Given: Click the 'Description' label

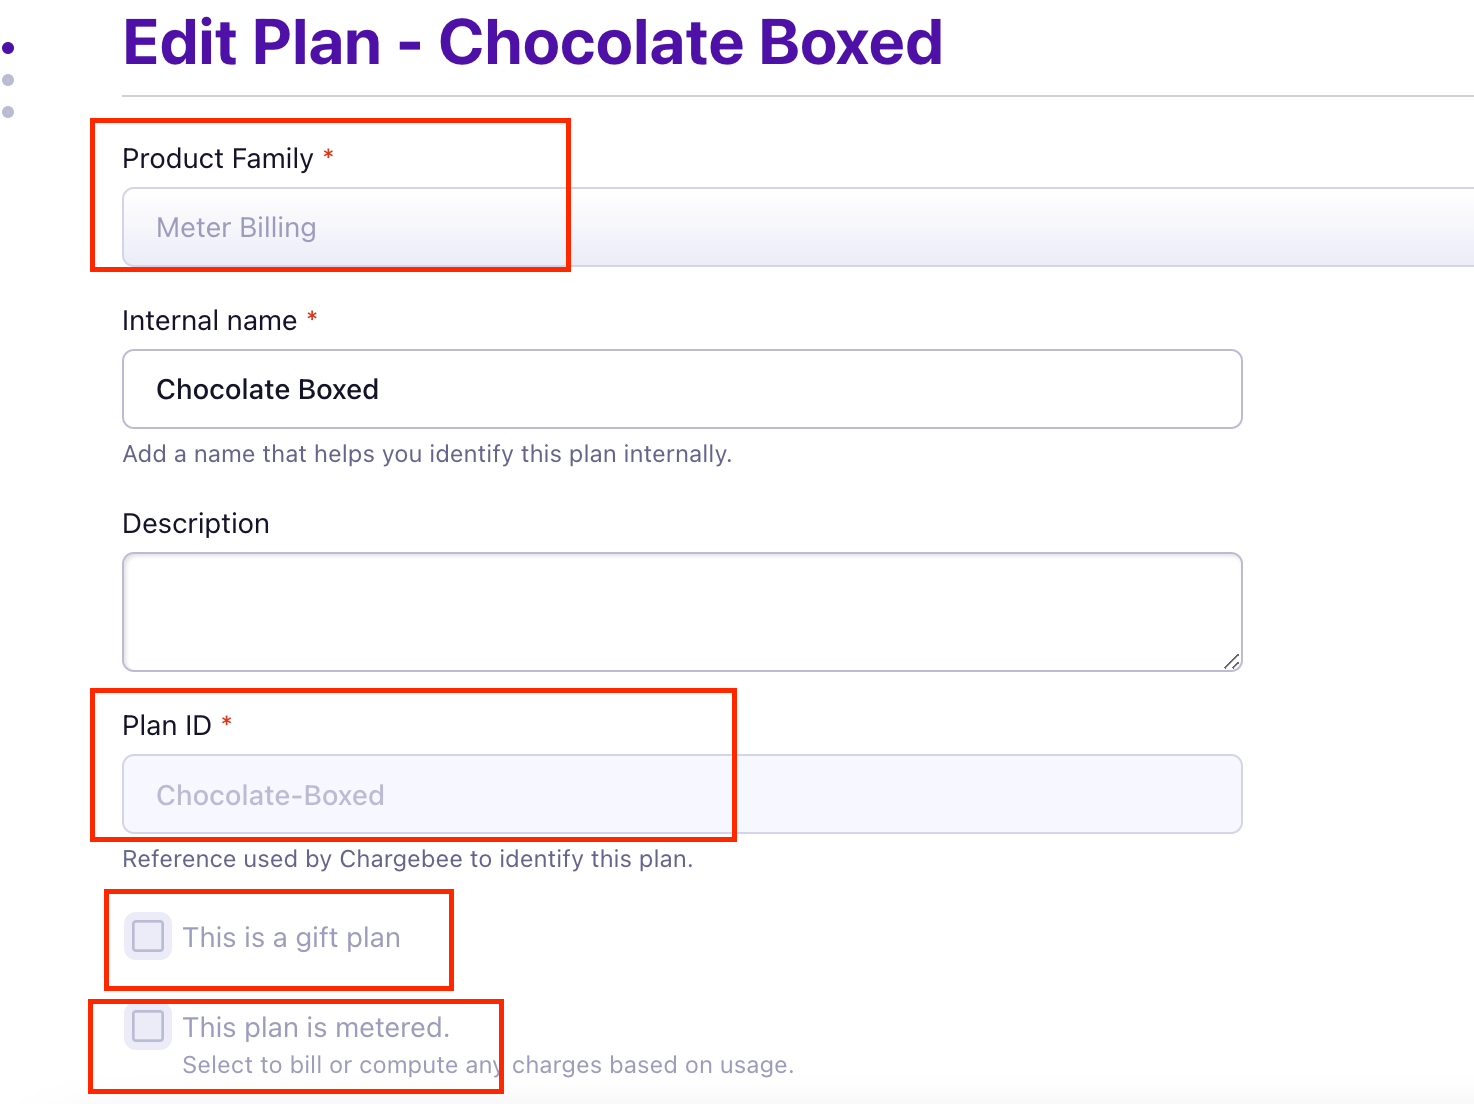Looking at the screenshot, I should (x=196, y=524).
